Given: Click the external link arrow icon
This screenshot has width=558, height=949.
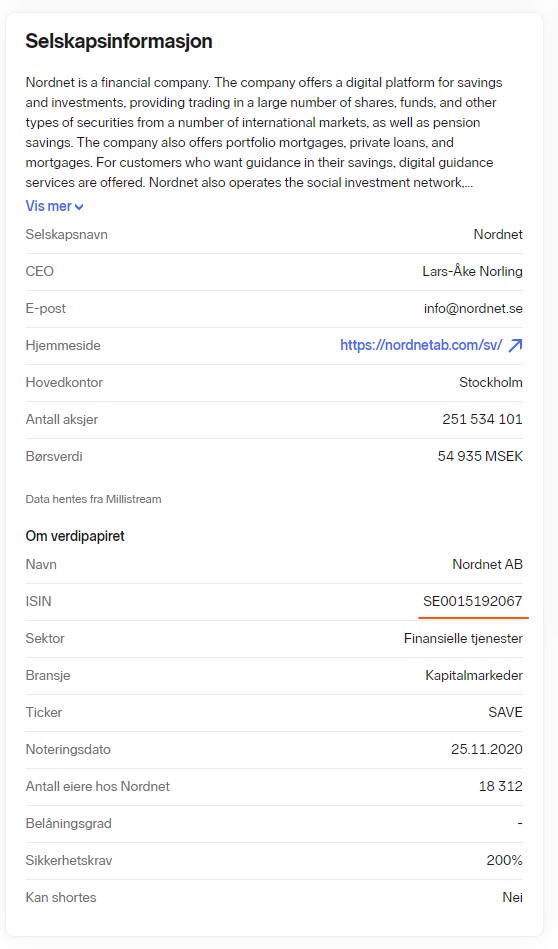Looking at the screenshot, I should (515, 345).
